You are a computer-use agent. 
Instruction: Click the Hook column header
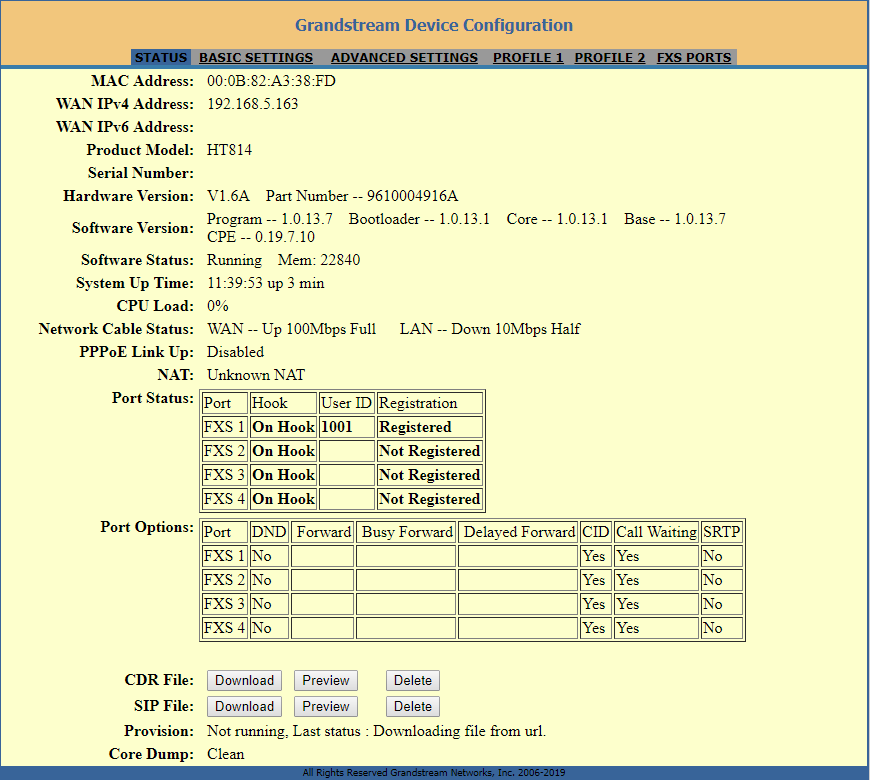click(x=284, y=403)
